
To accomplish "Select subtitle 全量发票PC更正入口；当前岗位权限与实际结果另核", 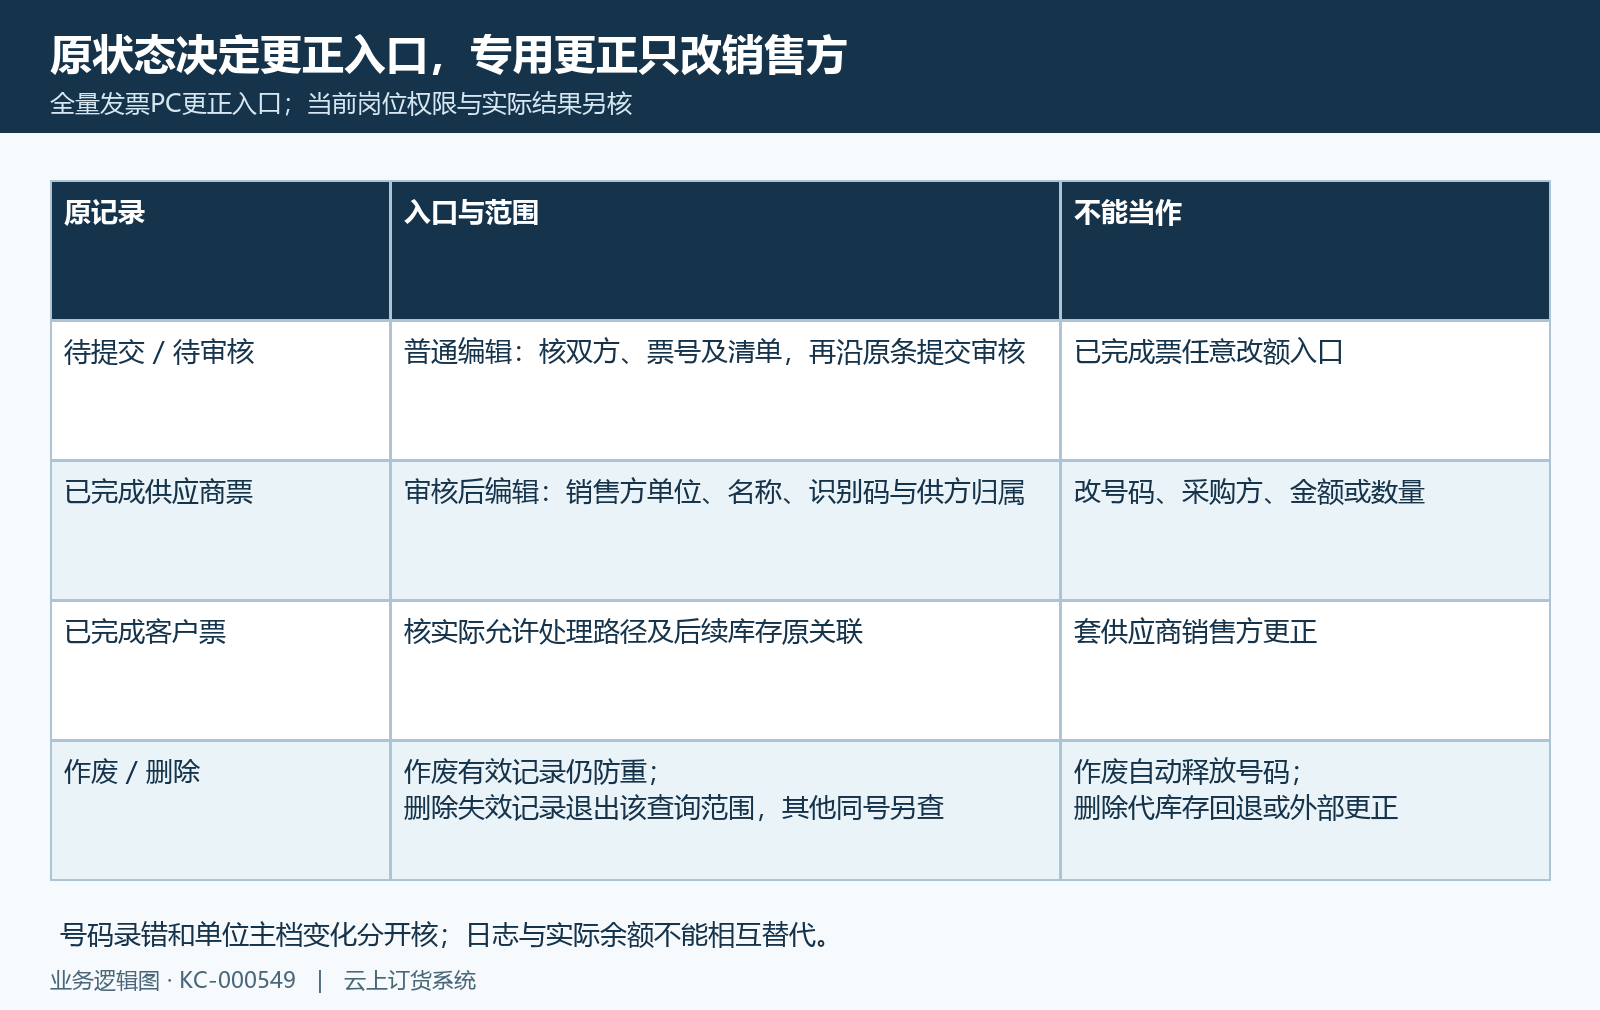I will coord(341,104).
